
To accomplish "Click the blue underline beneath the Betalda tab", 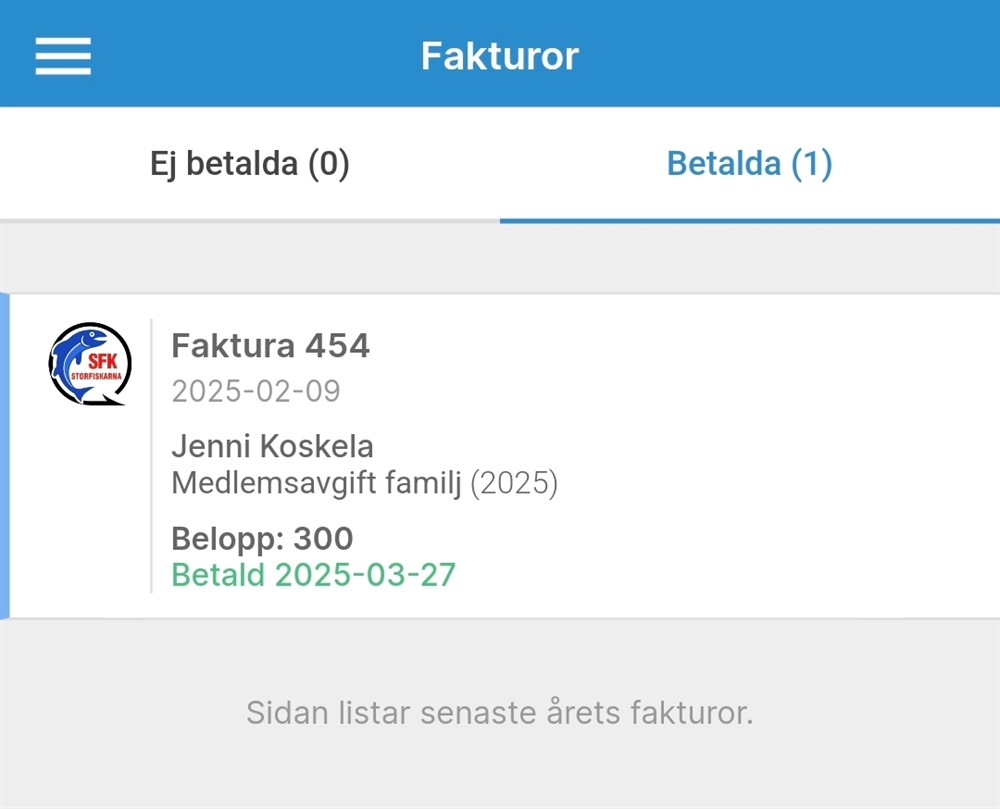I will pyautogui.click(x=749, y=220).
